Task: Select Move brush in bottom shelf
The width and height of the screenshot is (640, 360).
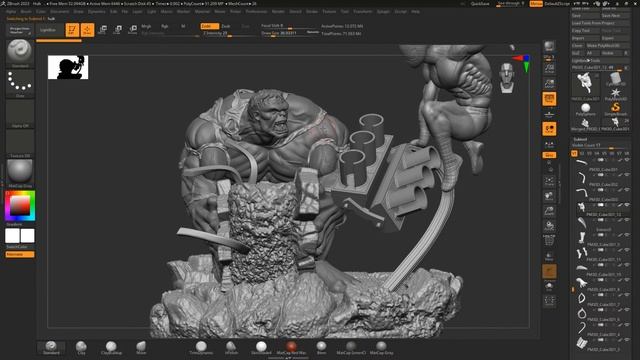Action: coord(141,348)
